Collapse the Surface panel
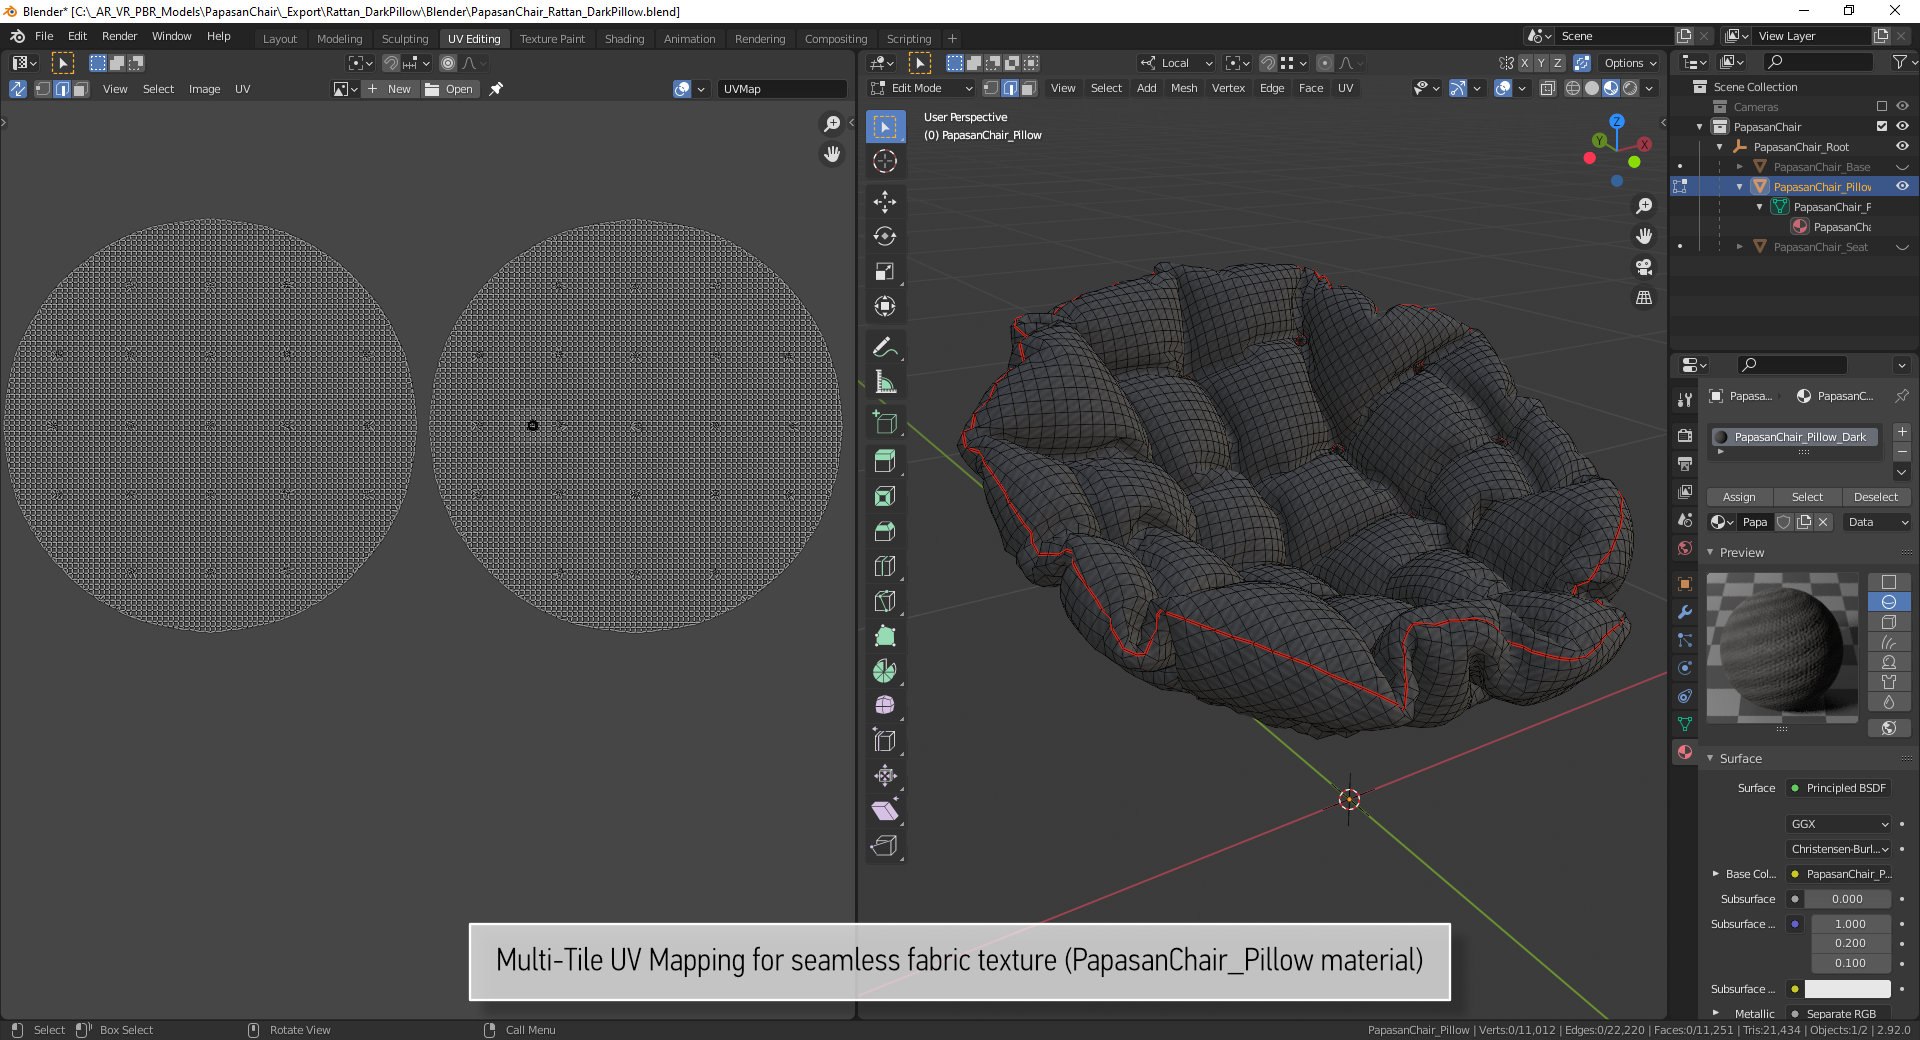 [1710, 758]
